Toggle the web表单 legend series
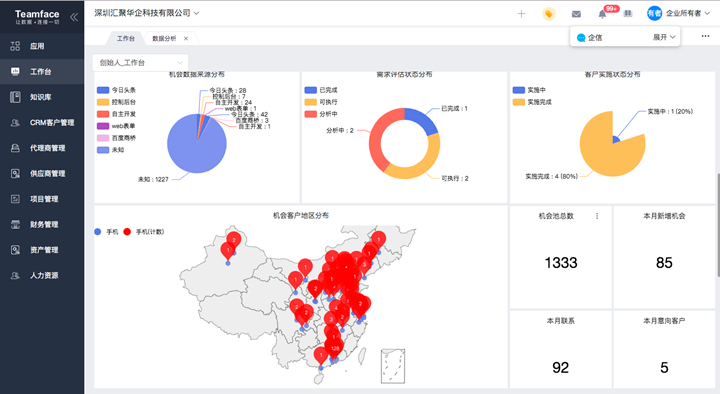Image resolution: width=720 pixels, height=394 pixels. click(x=116, y=126)
